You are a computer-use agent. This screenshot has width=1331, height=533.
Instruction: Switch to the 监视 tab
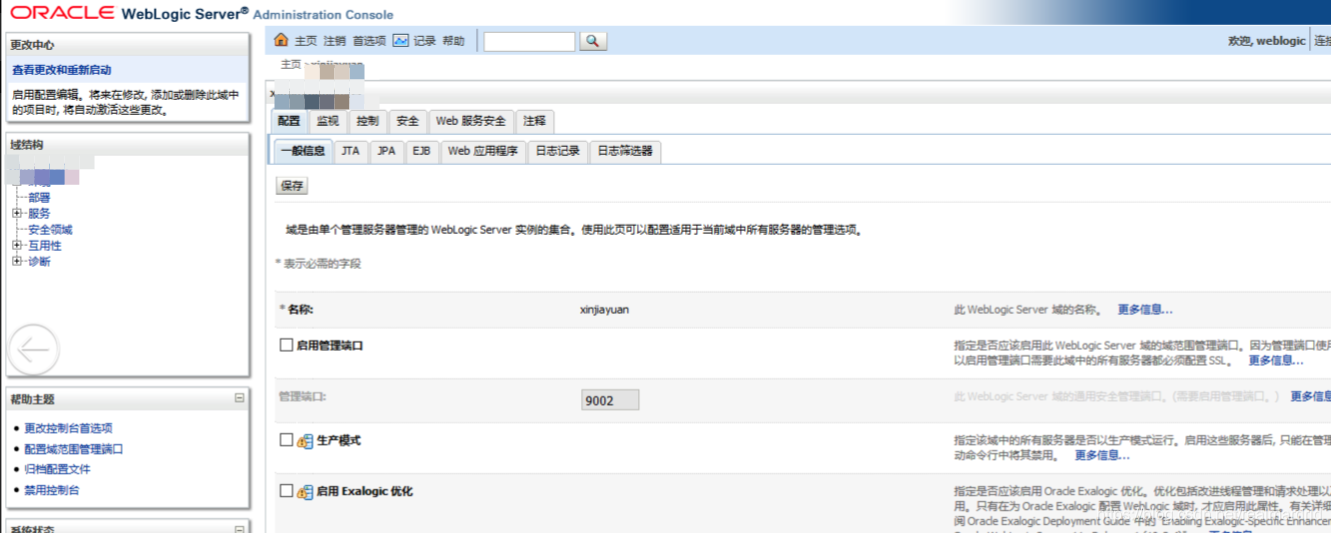(x=328, y=121)
